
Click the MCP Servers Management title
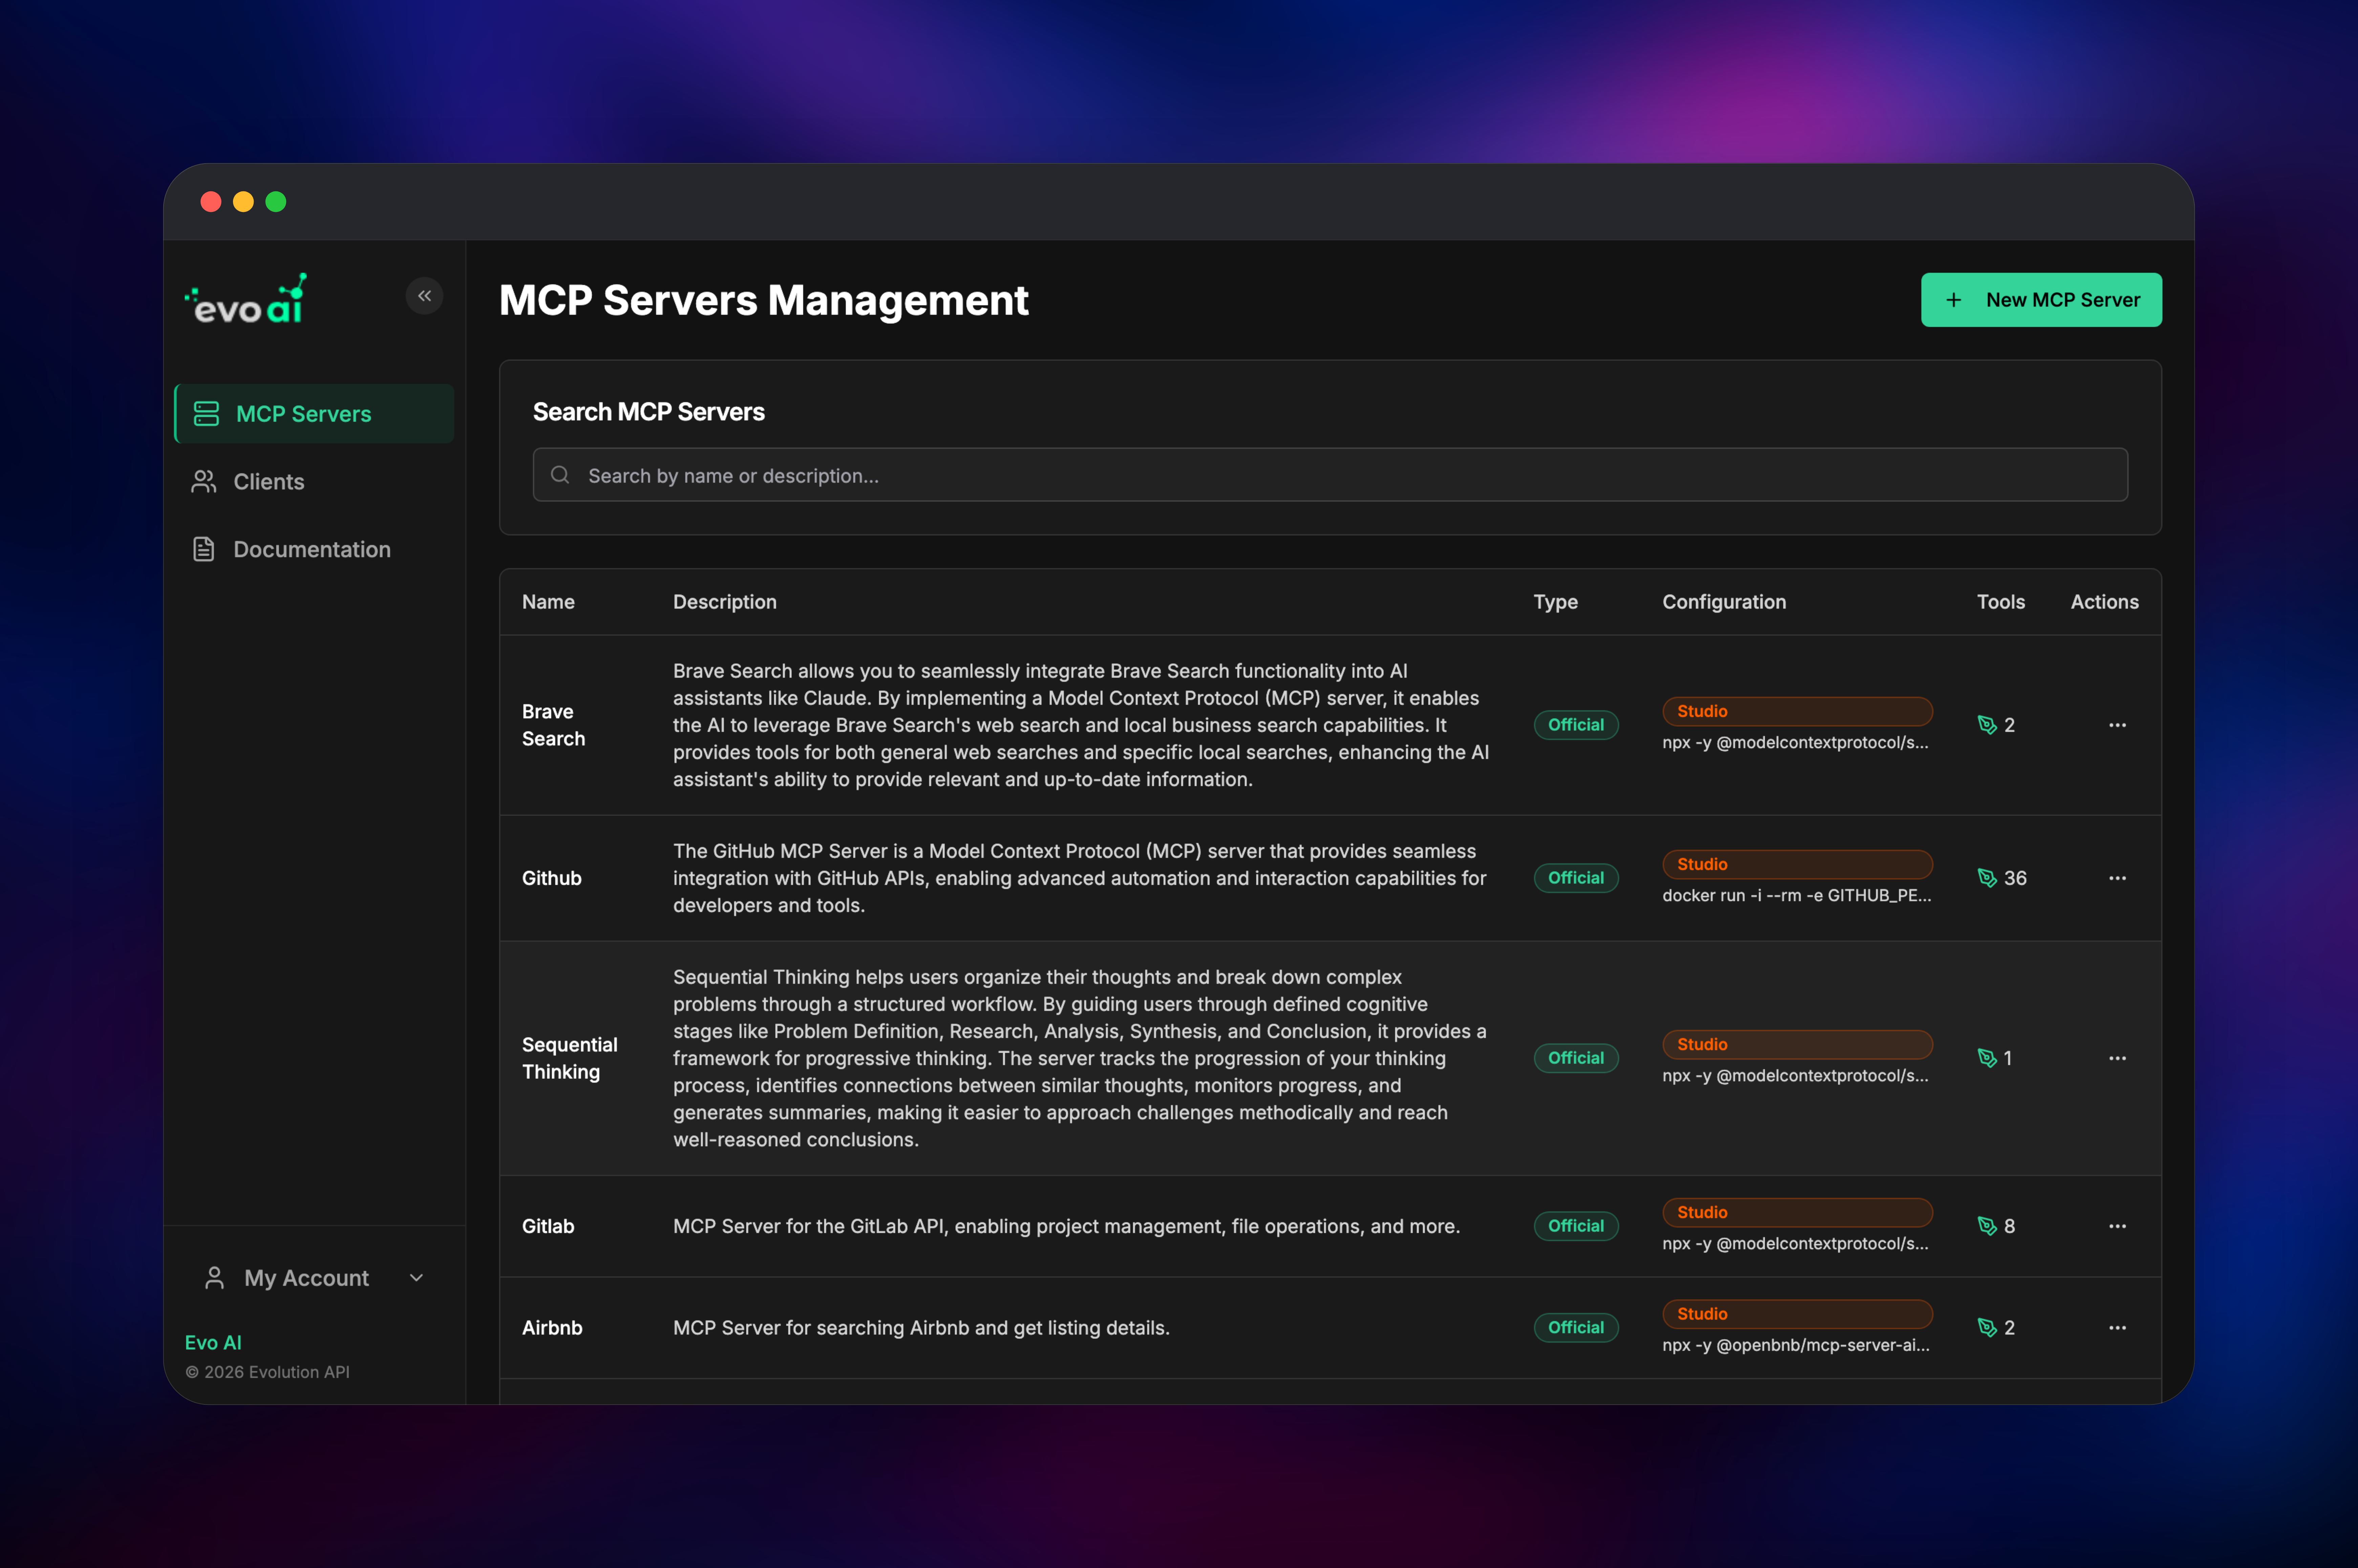pyautogui.click(x=764, y=300)
